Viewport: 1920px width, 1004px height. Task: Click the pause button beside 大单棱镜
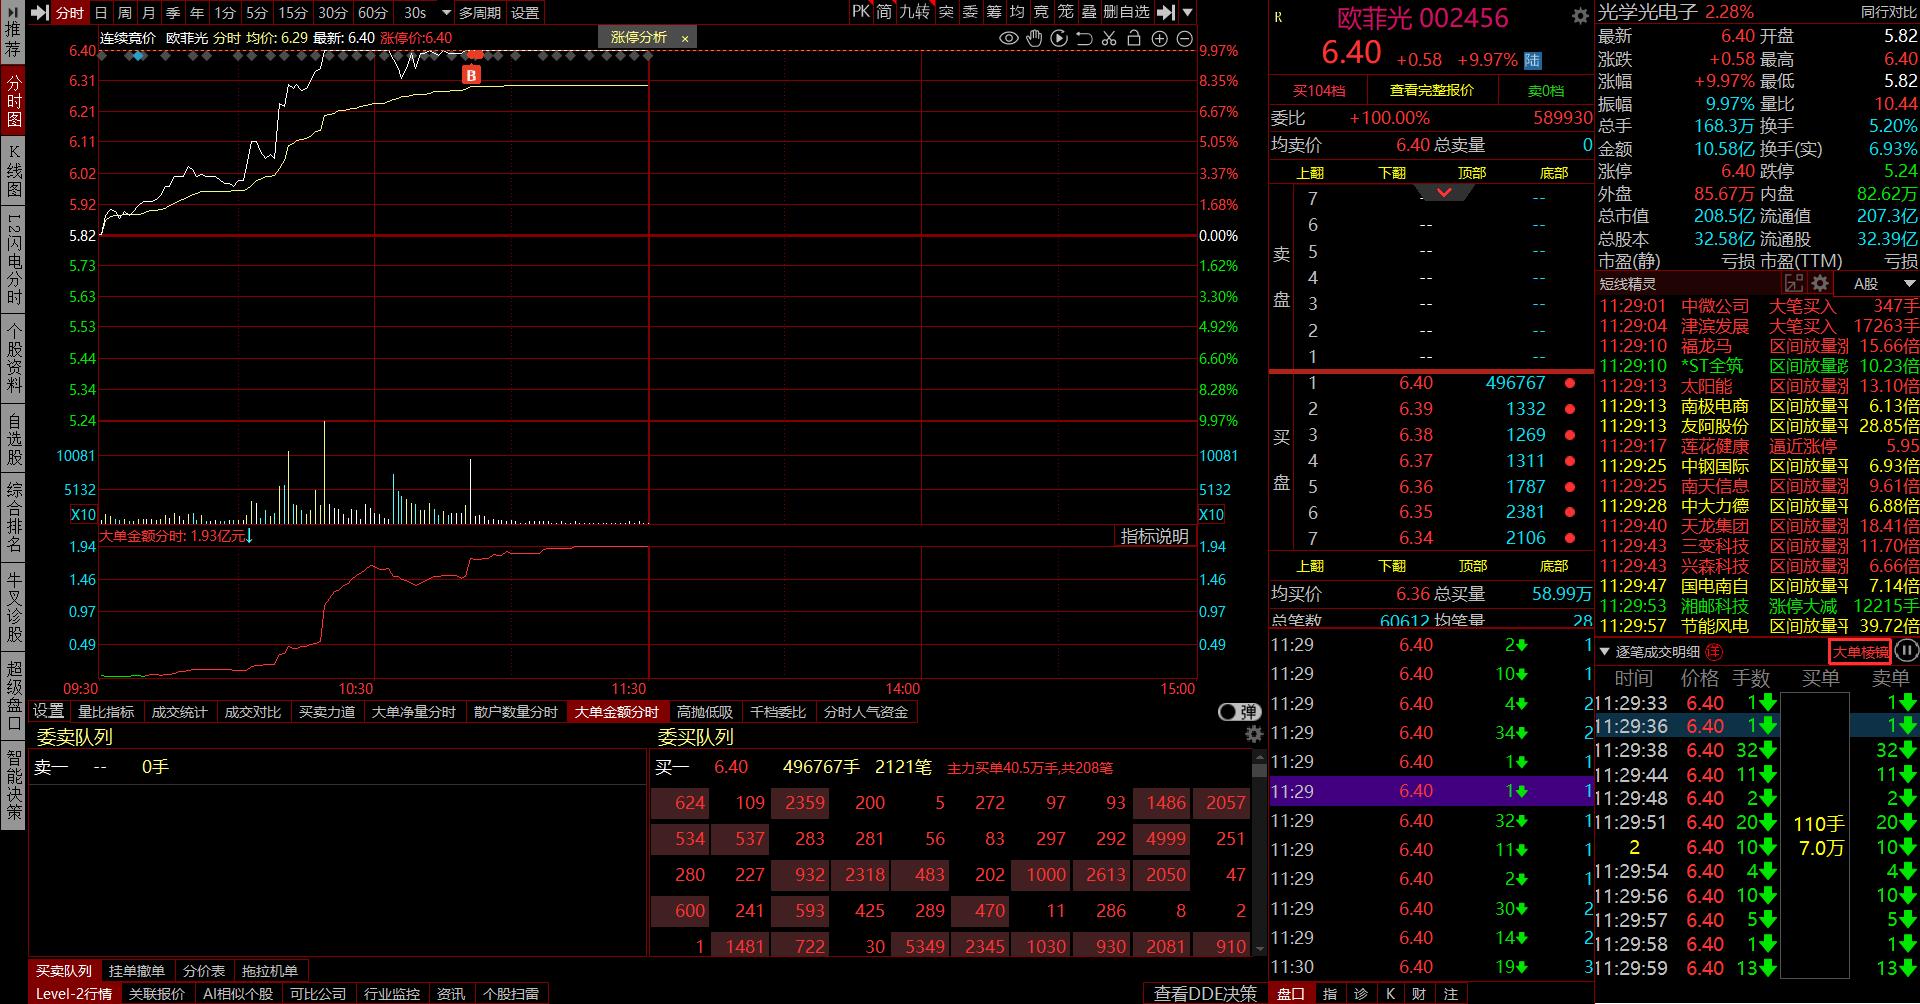(x=1907, y=651)
